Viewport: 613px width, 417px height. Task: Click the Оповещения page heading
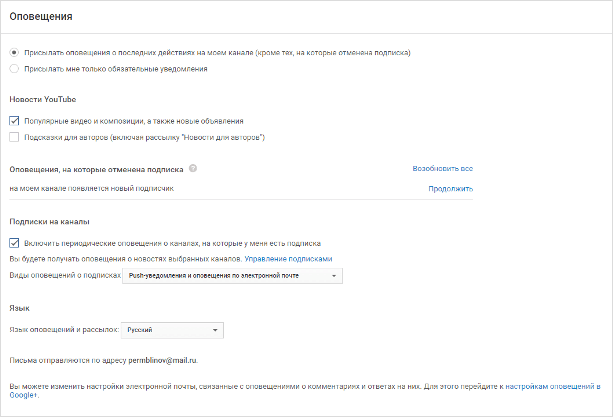(x=41, y=16)
